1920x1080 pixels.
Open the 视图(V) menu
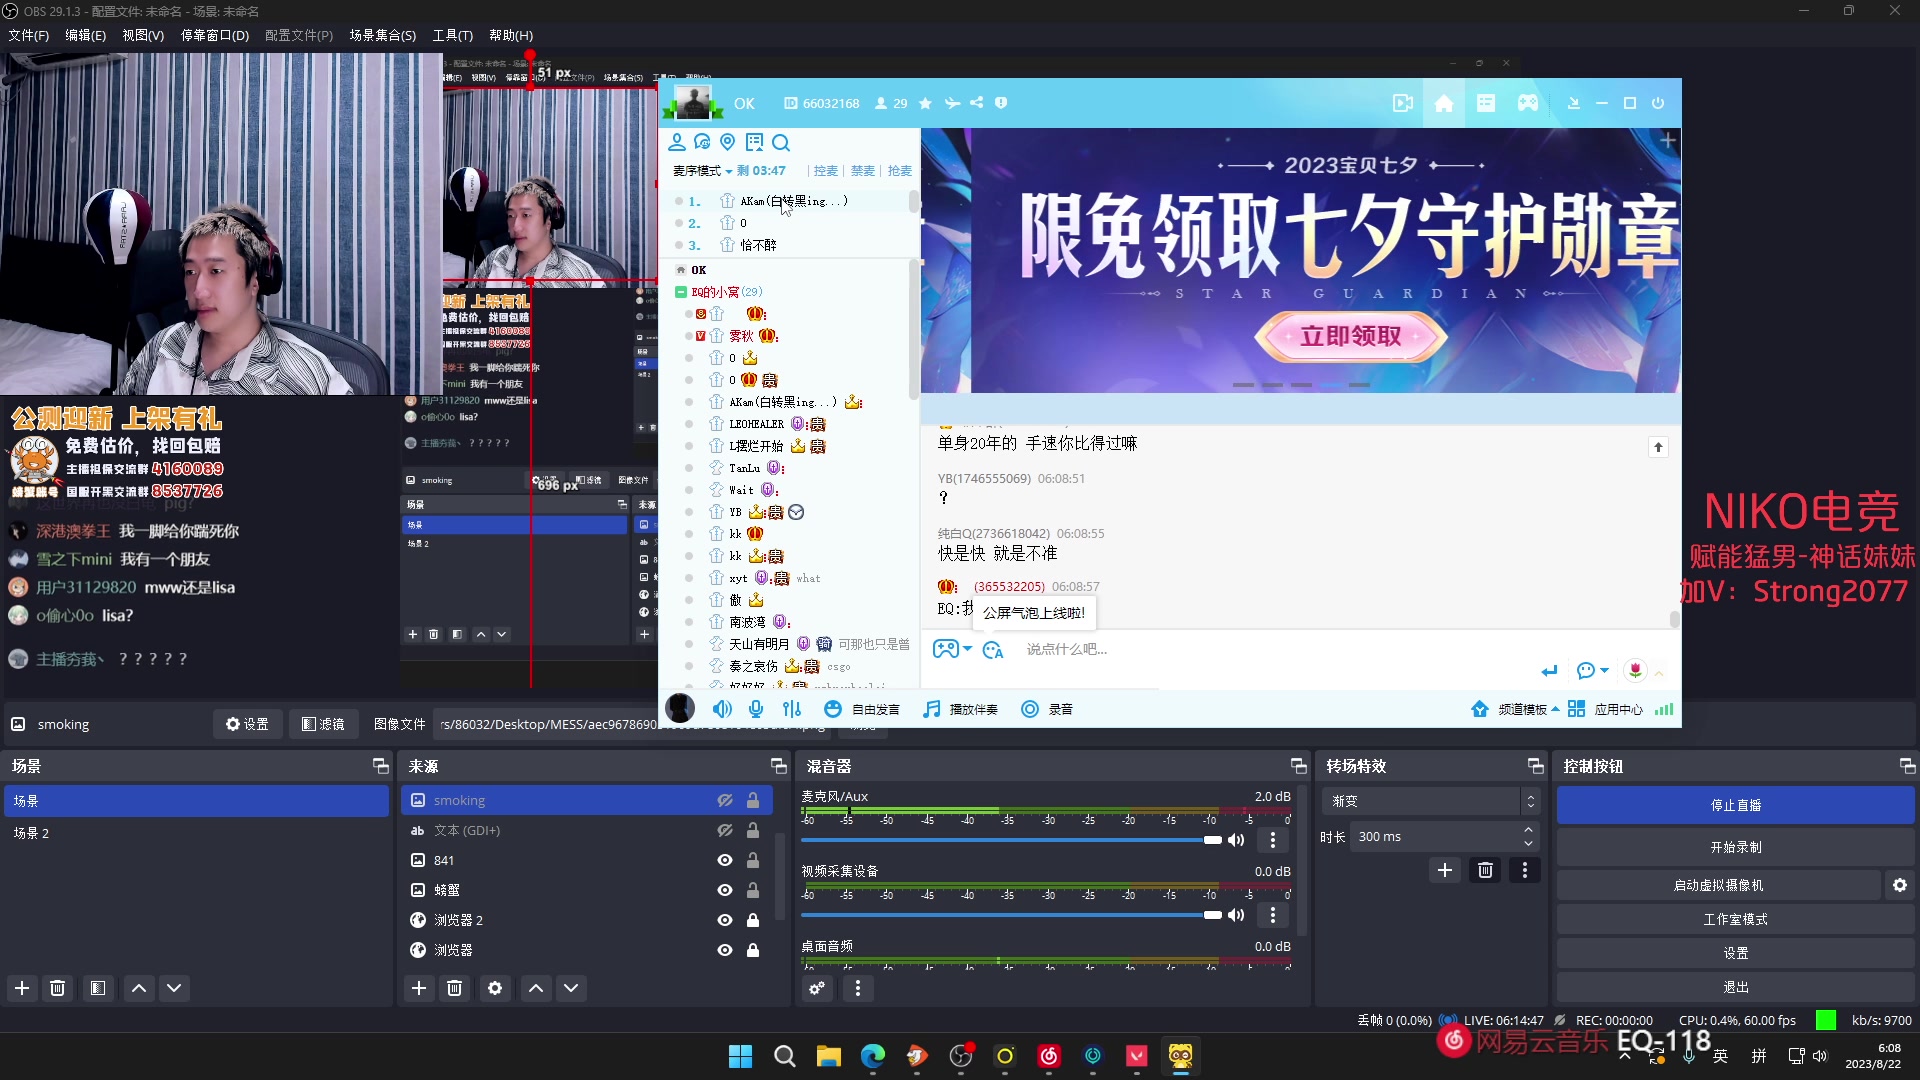point(143,35)
